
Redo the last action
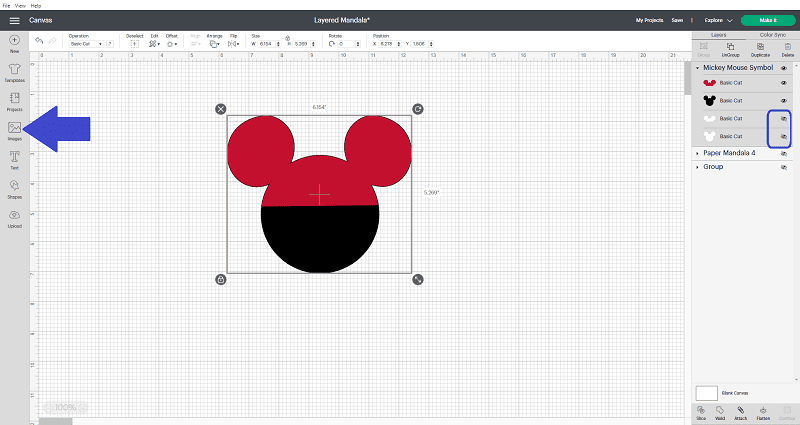click(52, 41)
